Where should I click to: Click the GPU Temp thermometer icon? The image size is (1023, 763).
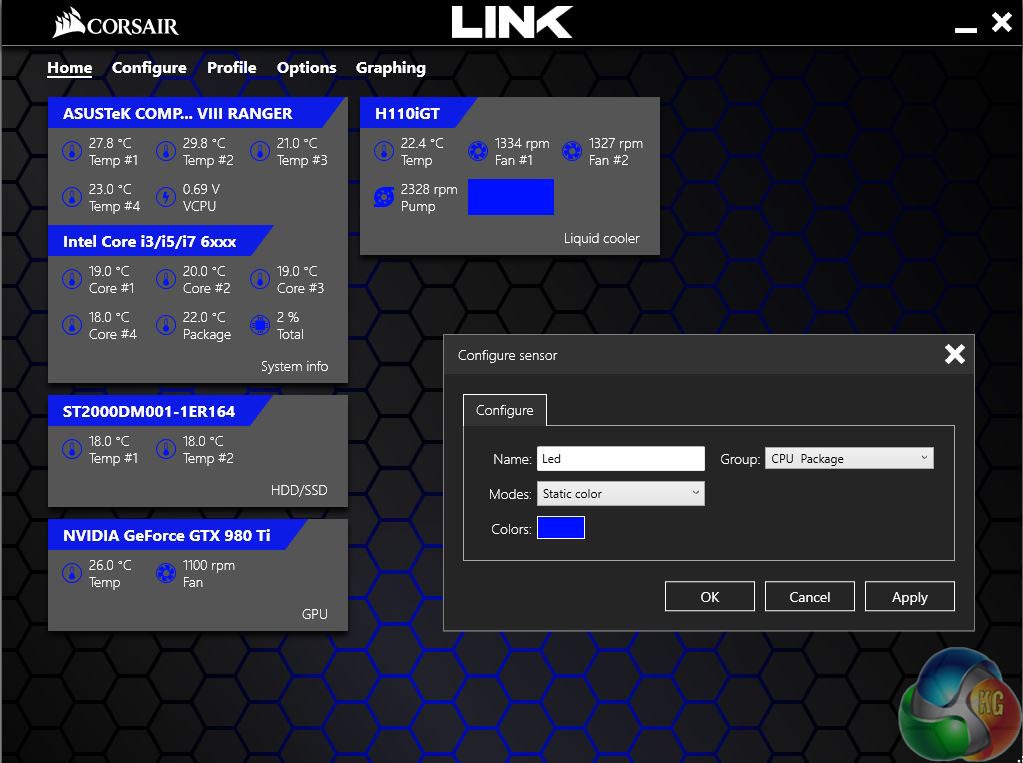pos(72,573)
